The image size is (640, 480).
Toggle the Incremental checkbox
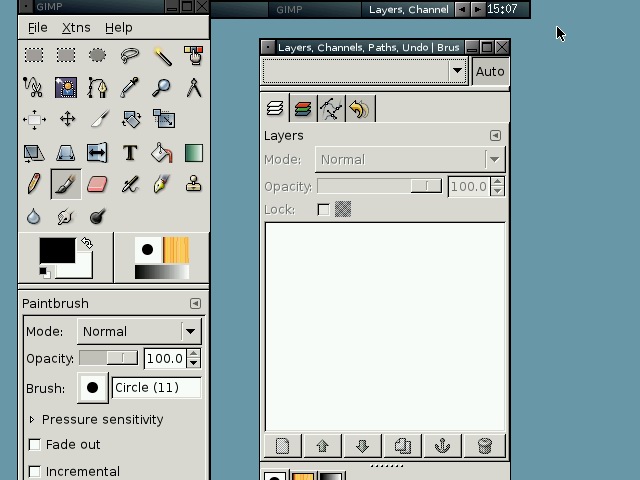(x=35, y=471)
